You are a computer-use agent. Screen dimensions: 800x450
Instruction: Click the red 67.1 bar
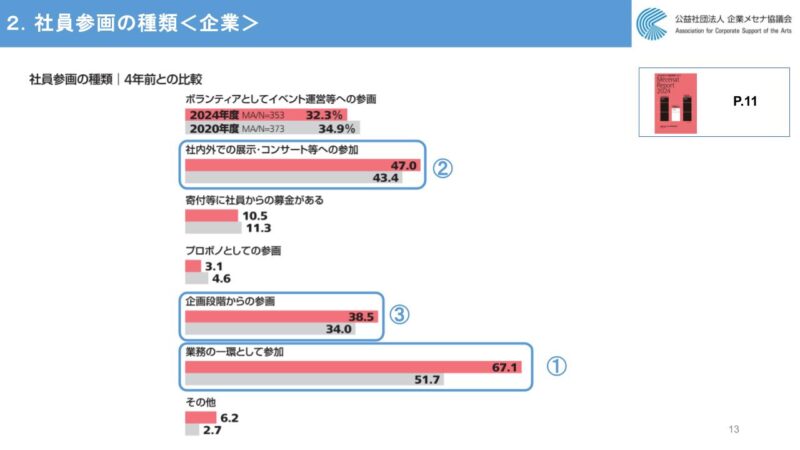[x=352, y=367]
